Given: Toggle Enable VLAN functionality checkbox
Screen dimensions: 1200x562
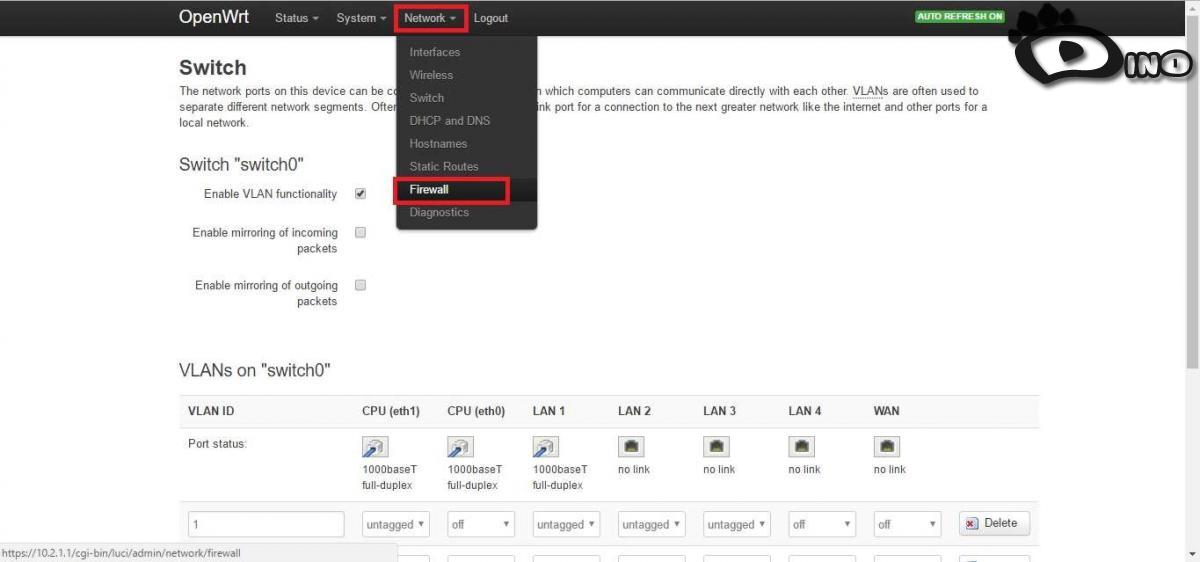Looking at the screenshot, I should [360, 194].
